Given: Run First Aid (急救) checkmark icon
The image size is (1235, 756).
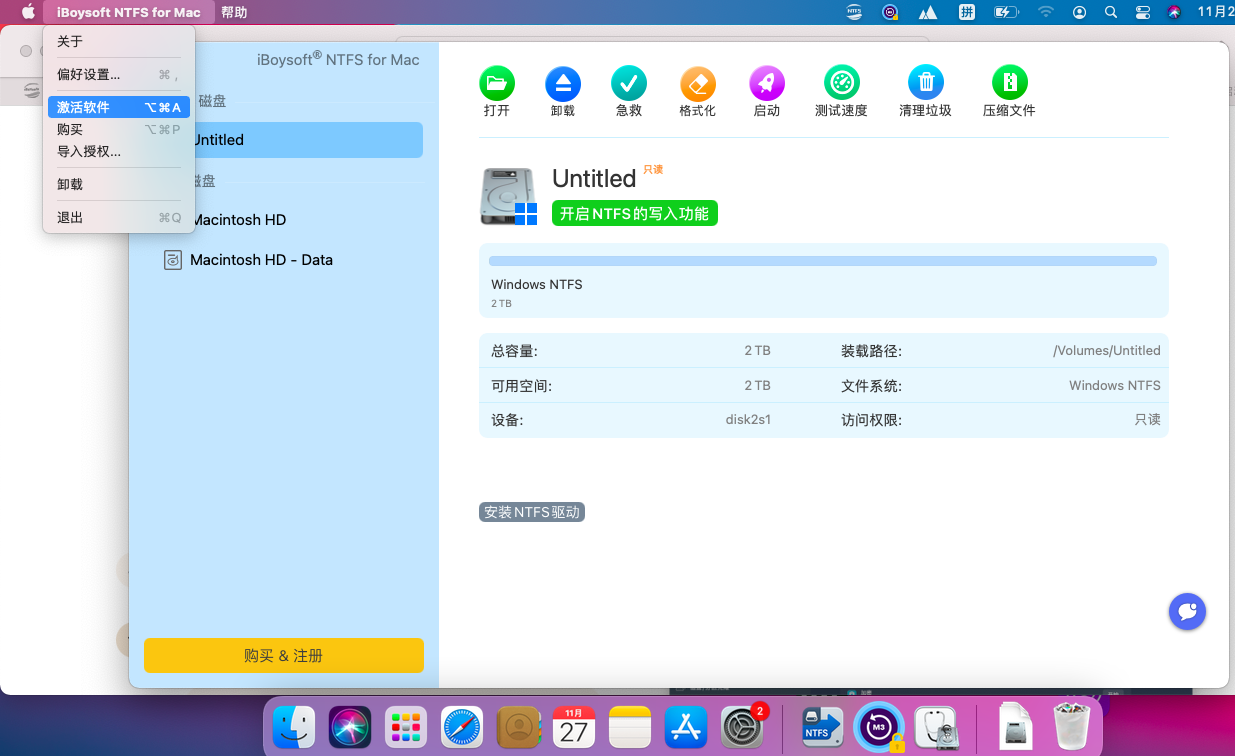Looking at the screenshot, I should point(629,82).
